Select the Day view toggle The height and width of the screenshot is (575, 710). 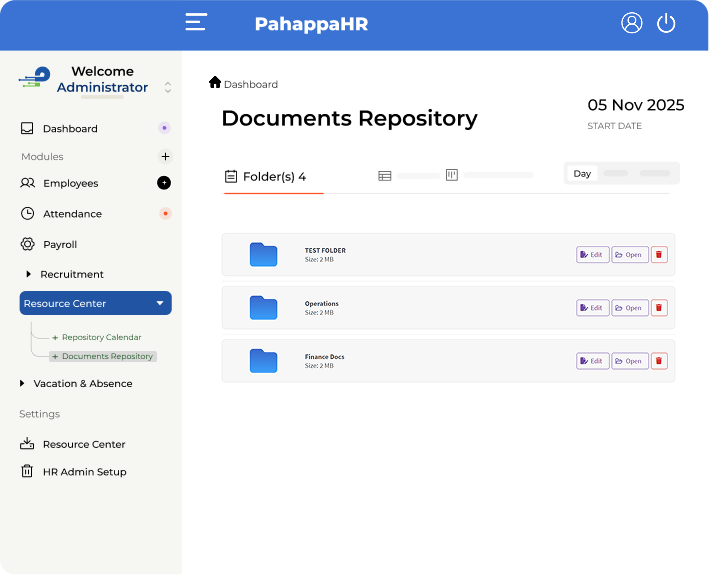click(x=582, y=174)
